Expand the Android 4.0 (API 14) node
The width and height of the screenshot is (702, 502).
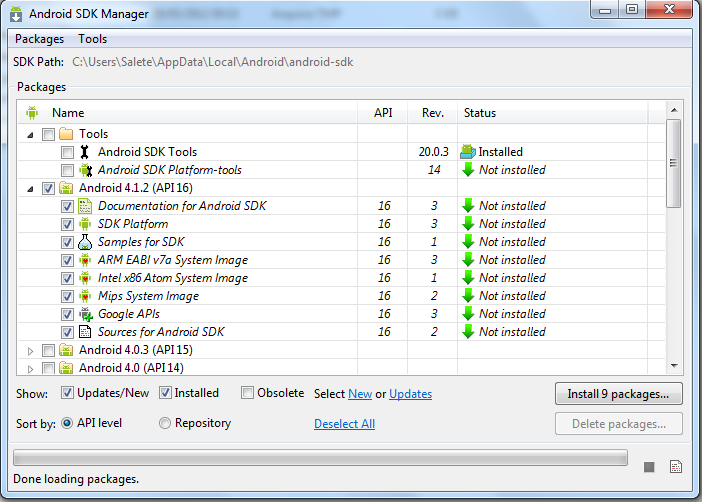click(x=30, y=369)
